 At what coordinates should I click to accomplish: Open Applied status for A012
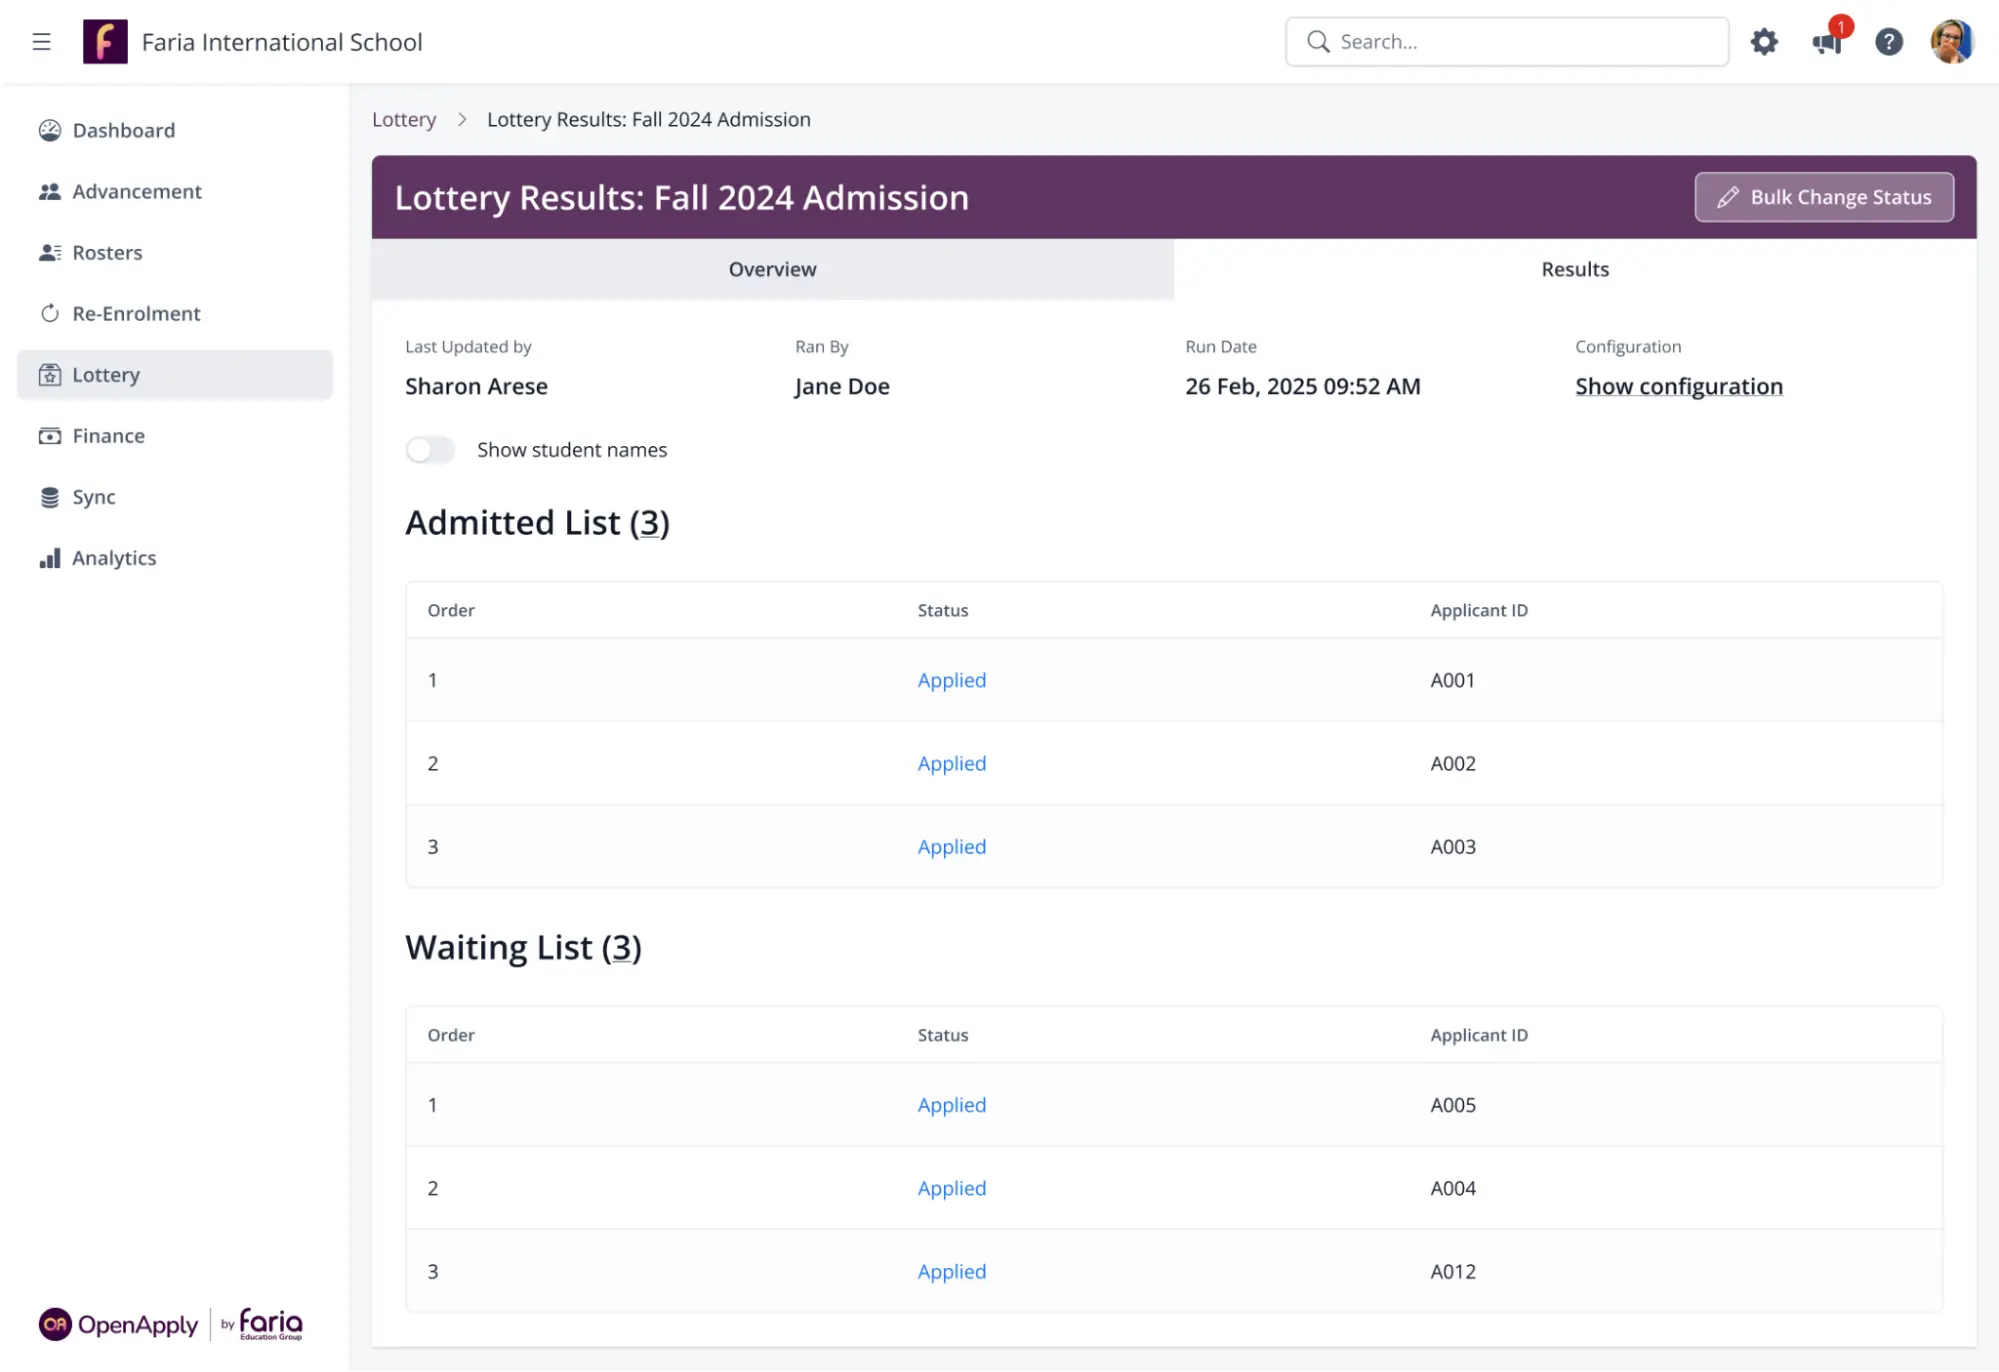pyautogui.click(x=952, y=1271)
